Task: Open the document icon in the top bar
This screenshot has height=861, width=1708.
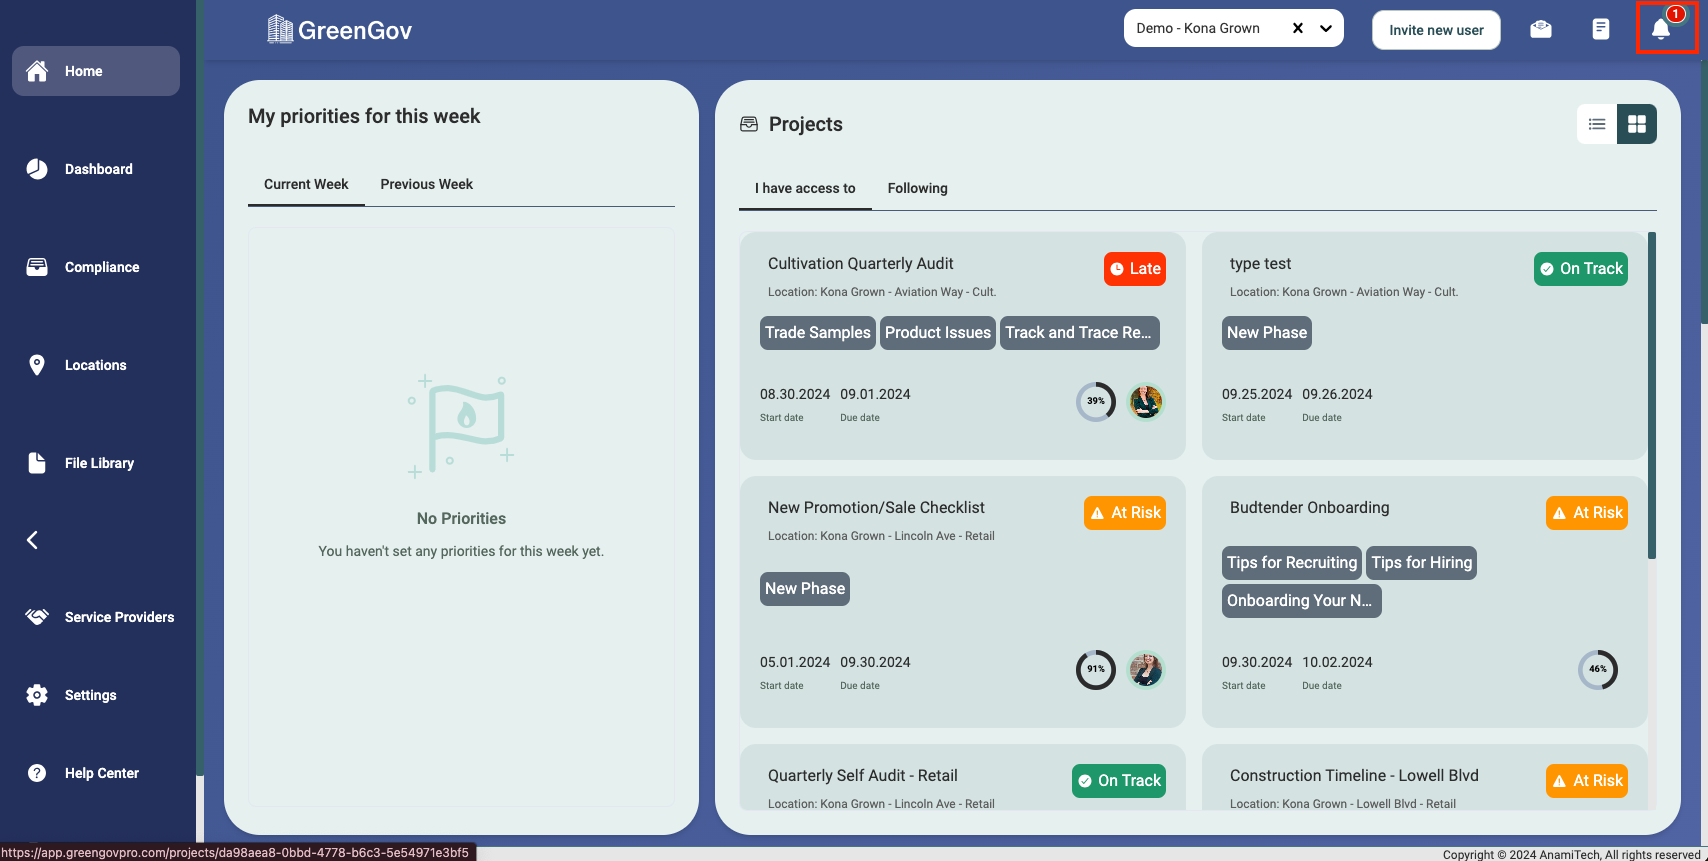Action: point(1601,29)
